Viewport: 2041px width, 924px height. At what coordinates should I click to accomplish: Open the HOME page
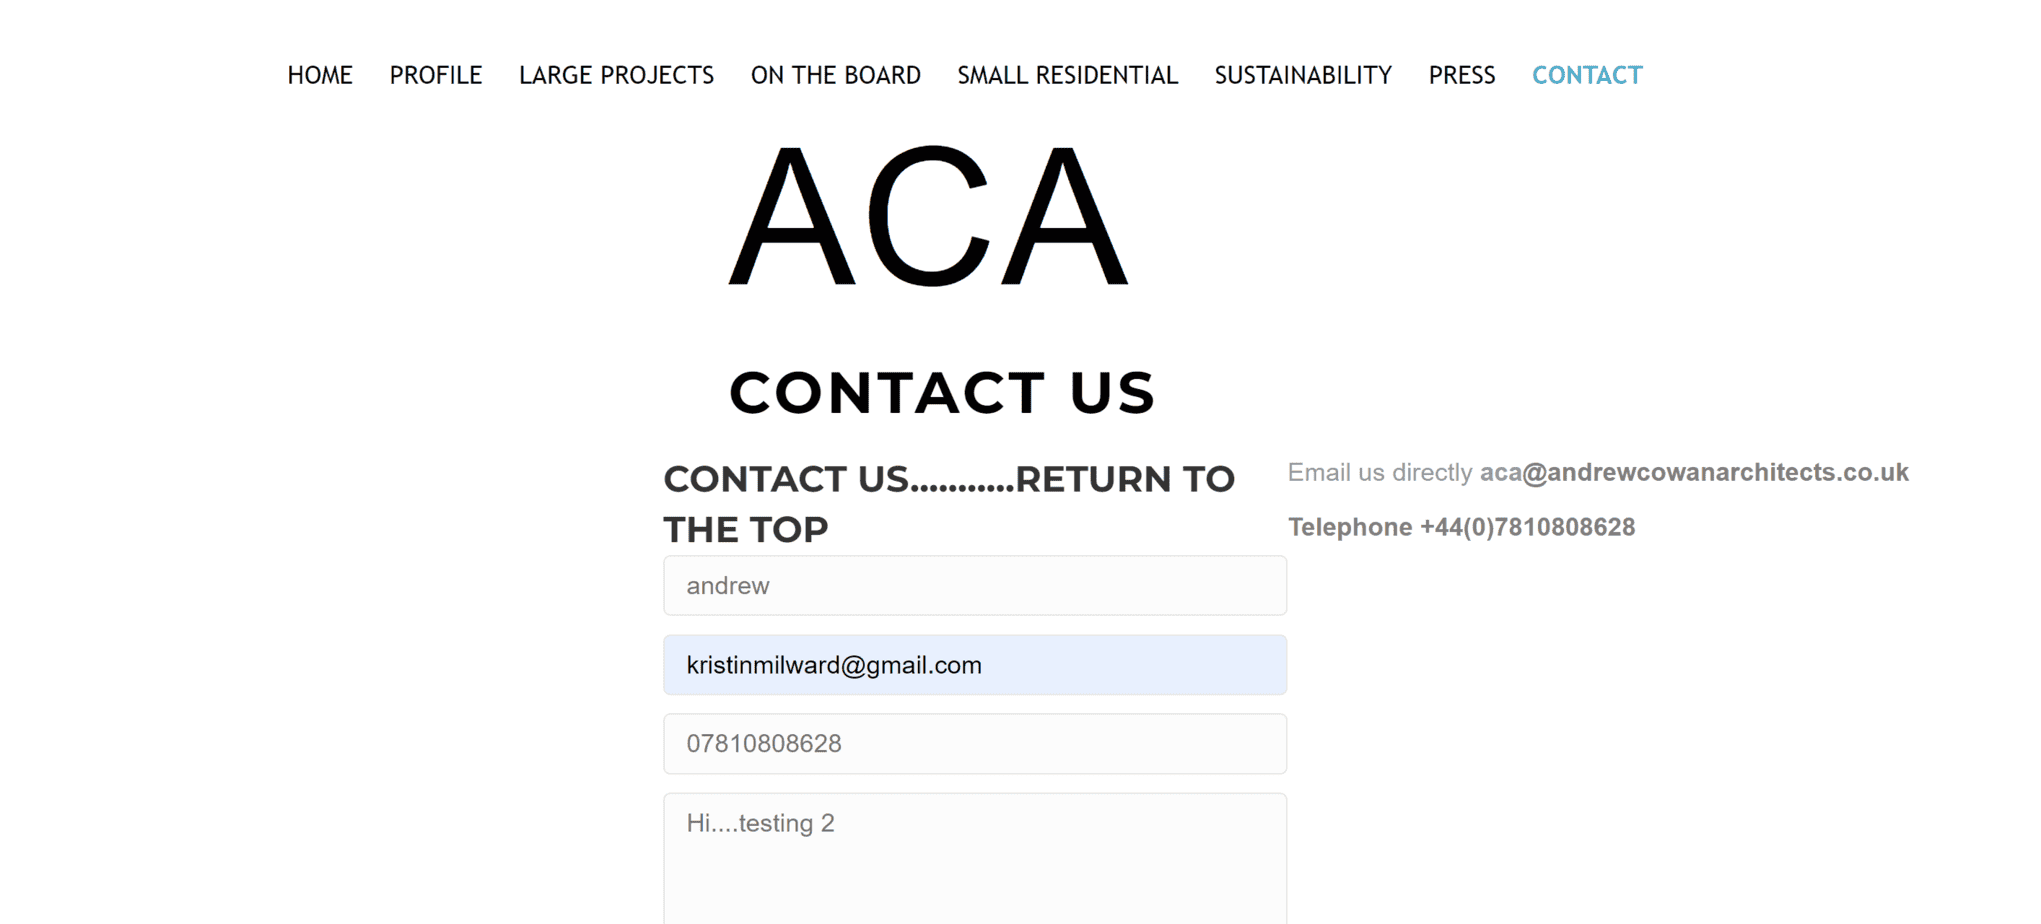320,76
